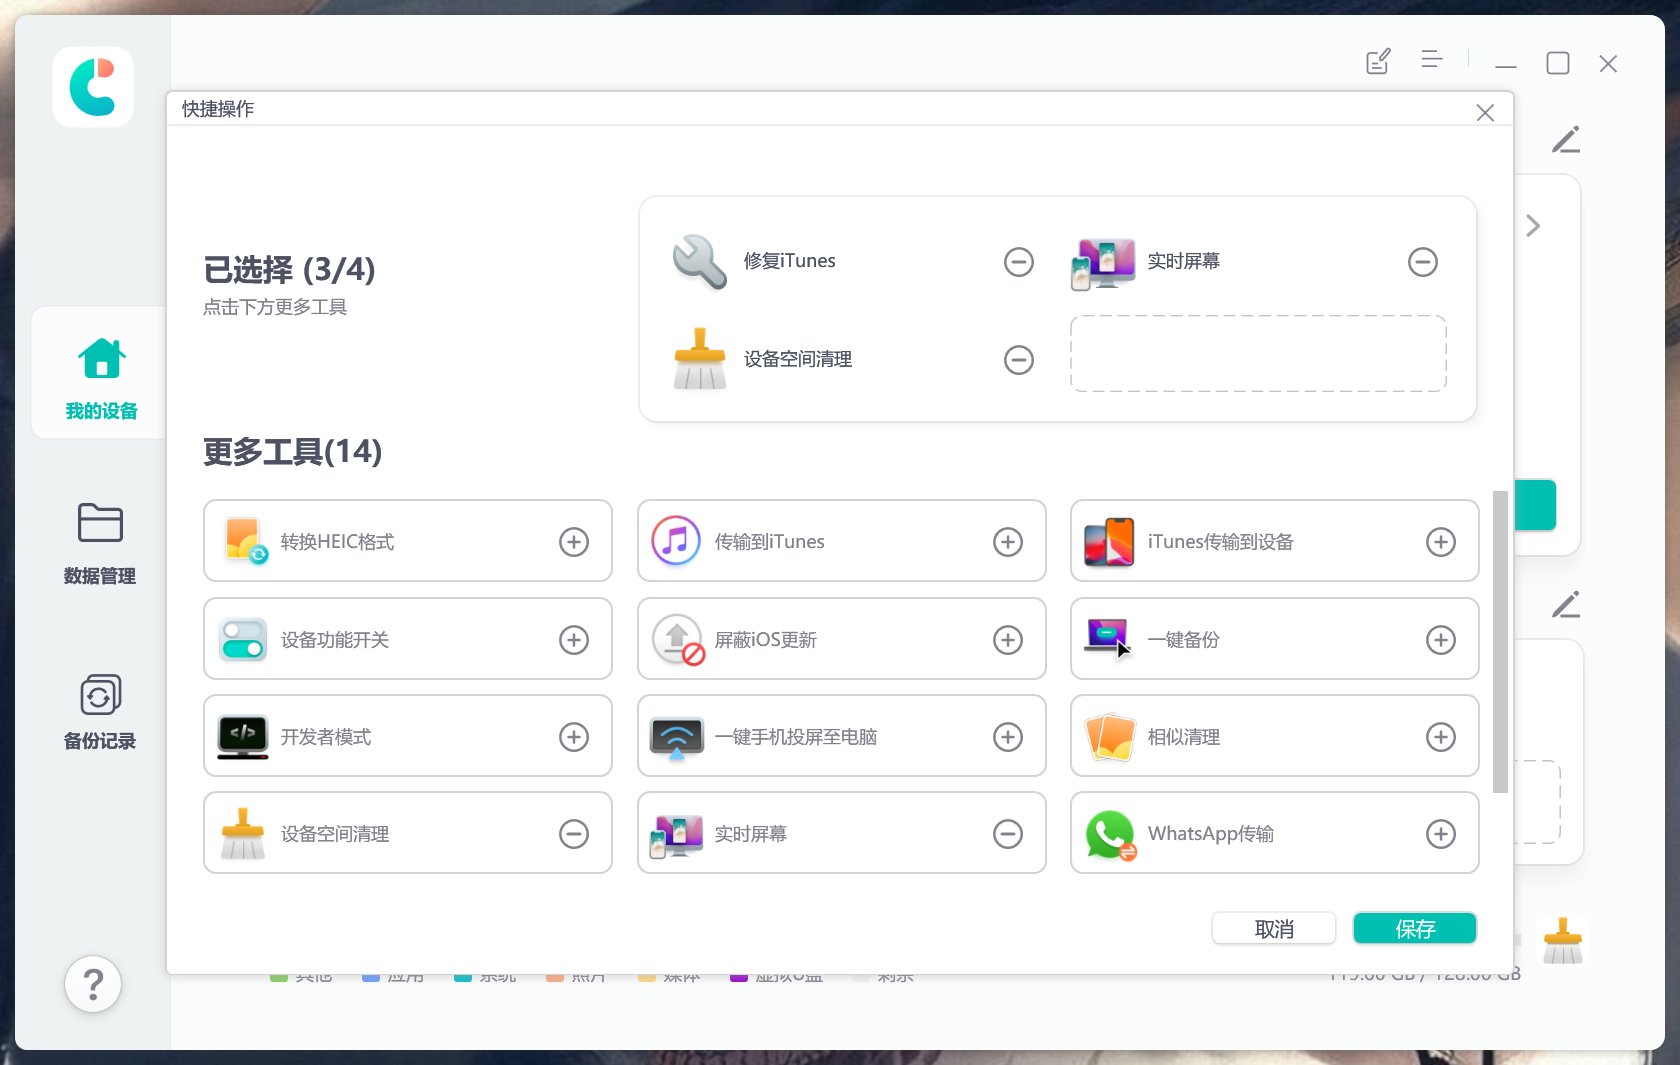This screenshot has width=1680, height=1065.
Task: Click the 已选择 (3/4) heading
Action: click(289, 269)
